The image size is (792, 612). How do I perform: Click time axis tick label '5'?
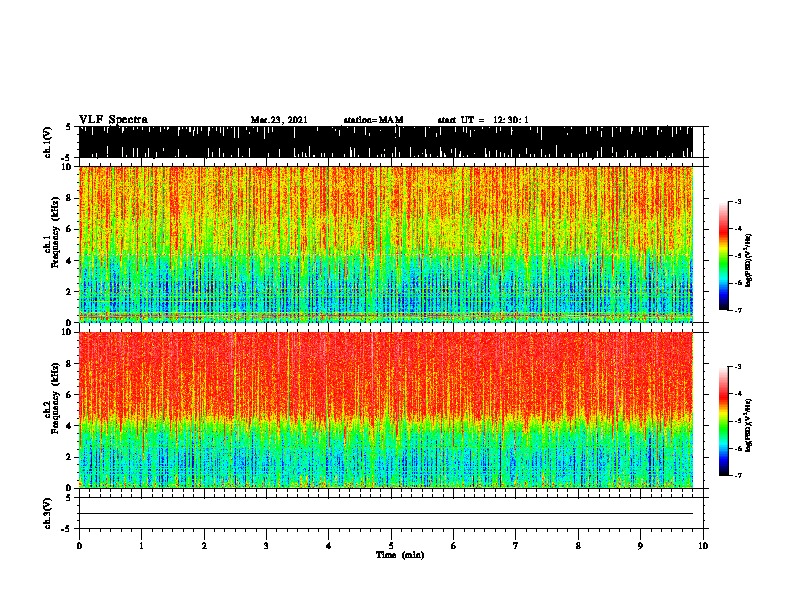(391, 546)
